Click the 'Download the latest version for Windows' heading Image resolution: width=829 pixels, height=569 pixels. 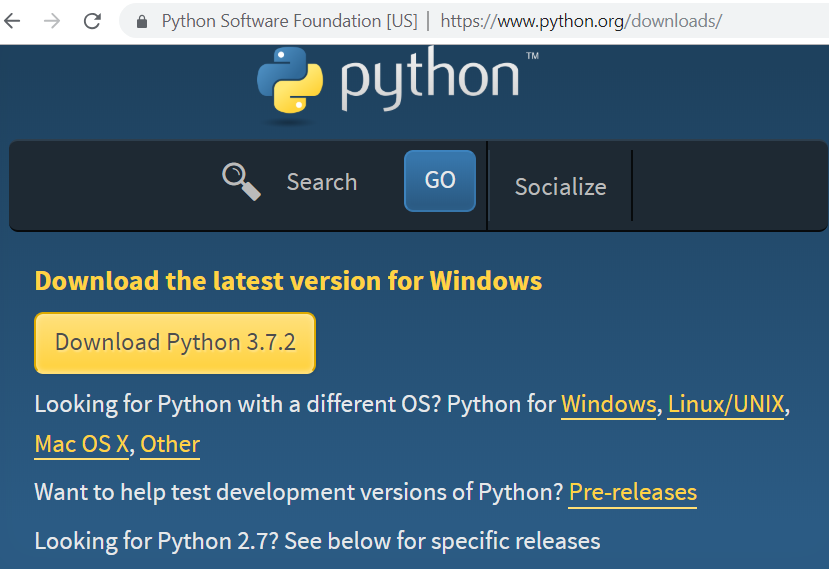[x=288, y=281]
